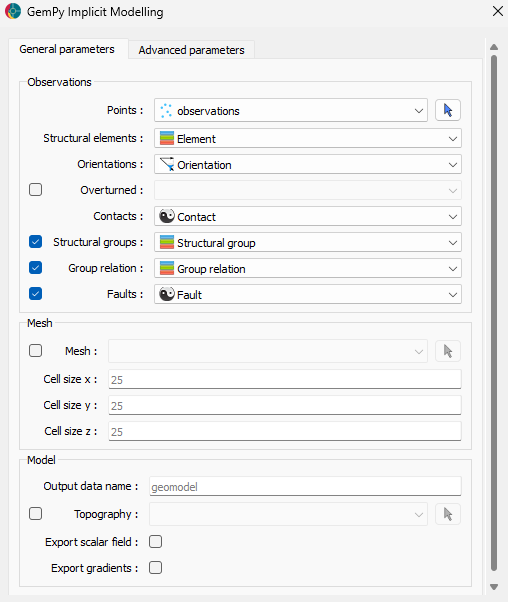Enable the Overturned checkbox
The image size is (508, 602).
(x=35, y=190)
